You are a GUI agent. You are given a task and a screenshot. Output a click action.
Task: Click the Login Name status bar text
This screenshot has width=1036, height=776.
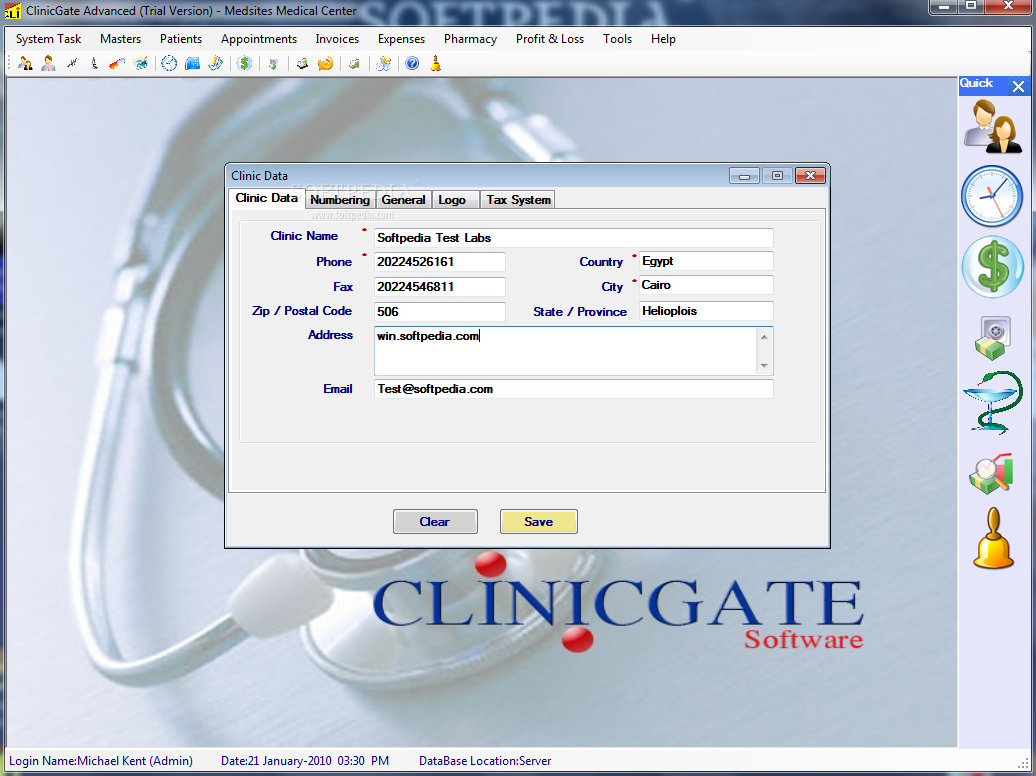[x=101, y=761]
